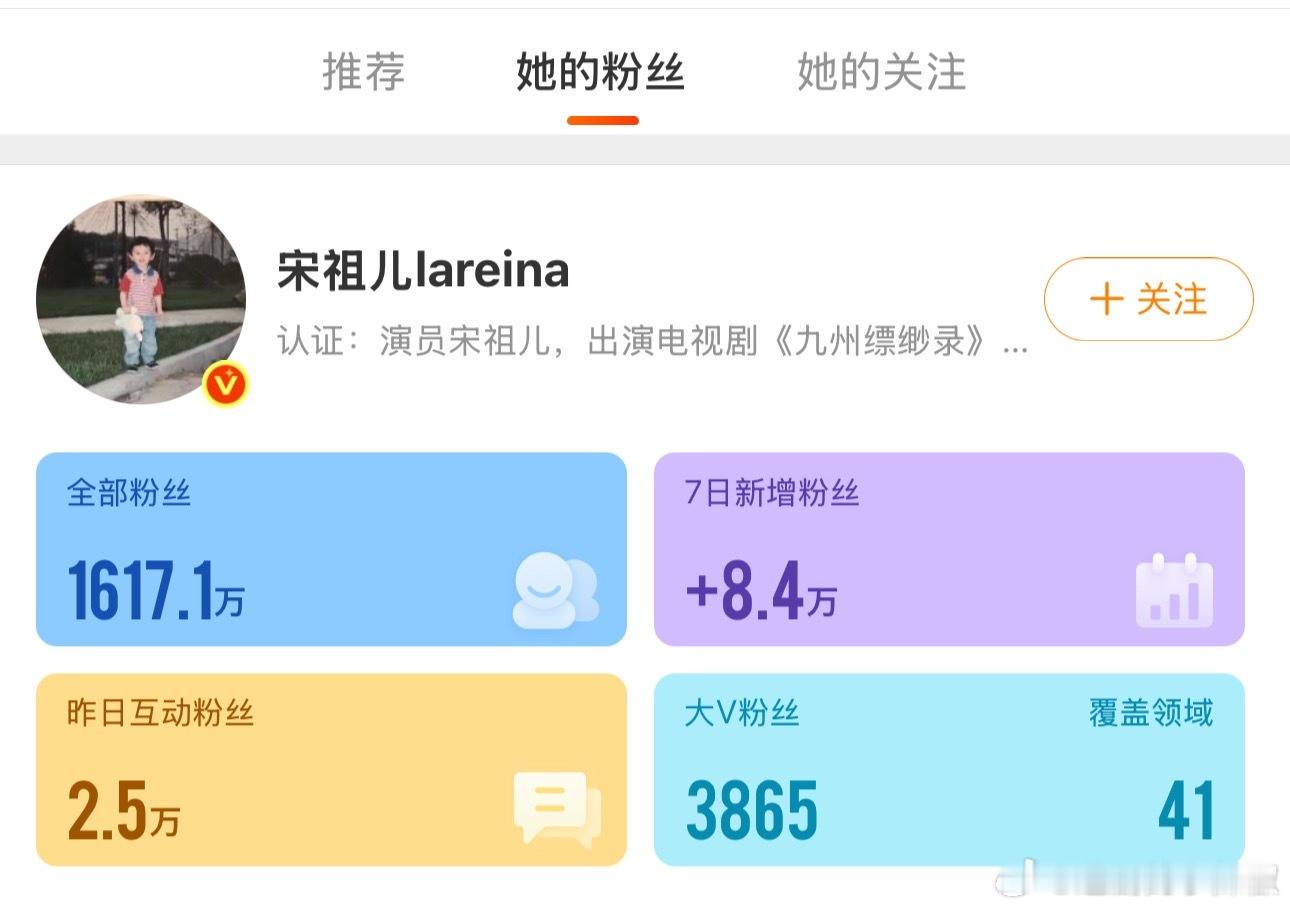Click the orange V verification badge
The image size is (1290, 910).
pyautogui.click(x=226, y=385)
